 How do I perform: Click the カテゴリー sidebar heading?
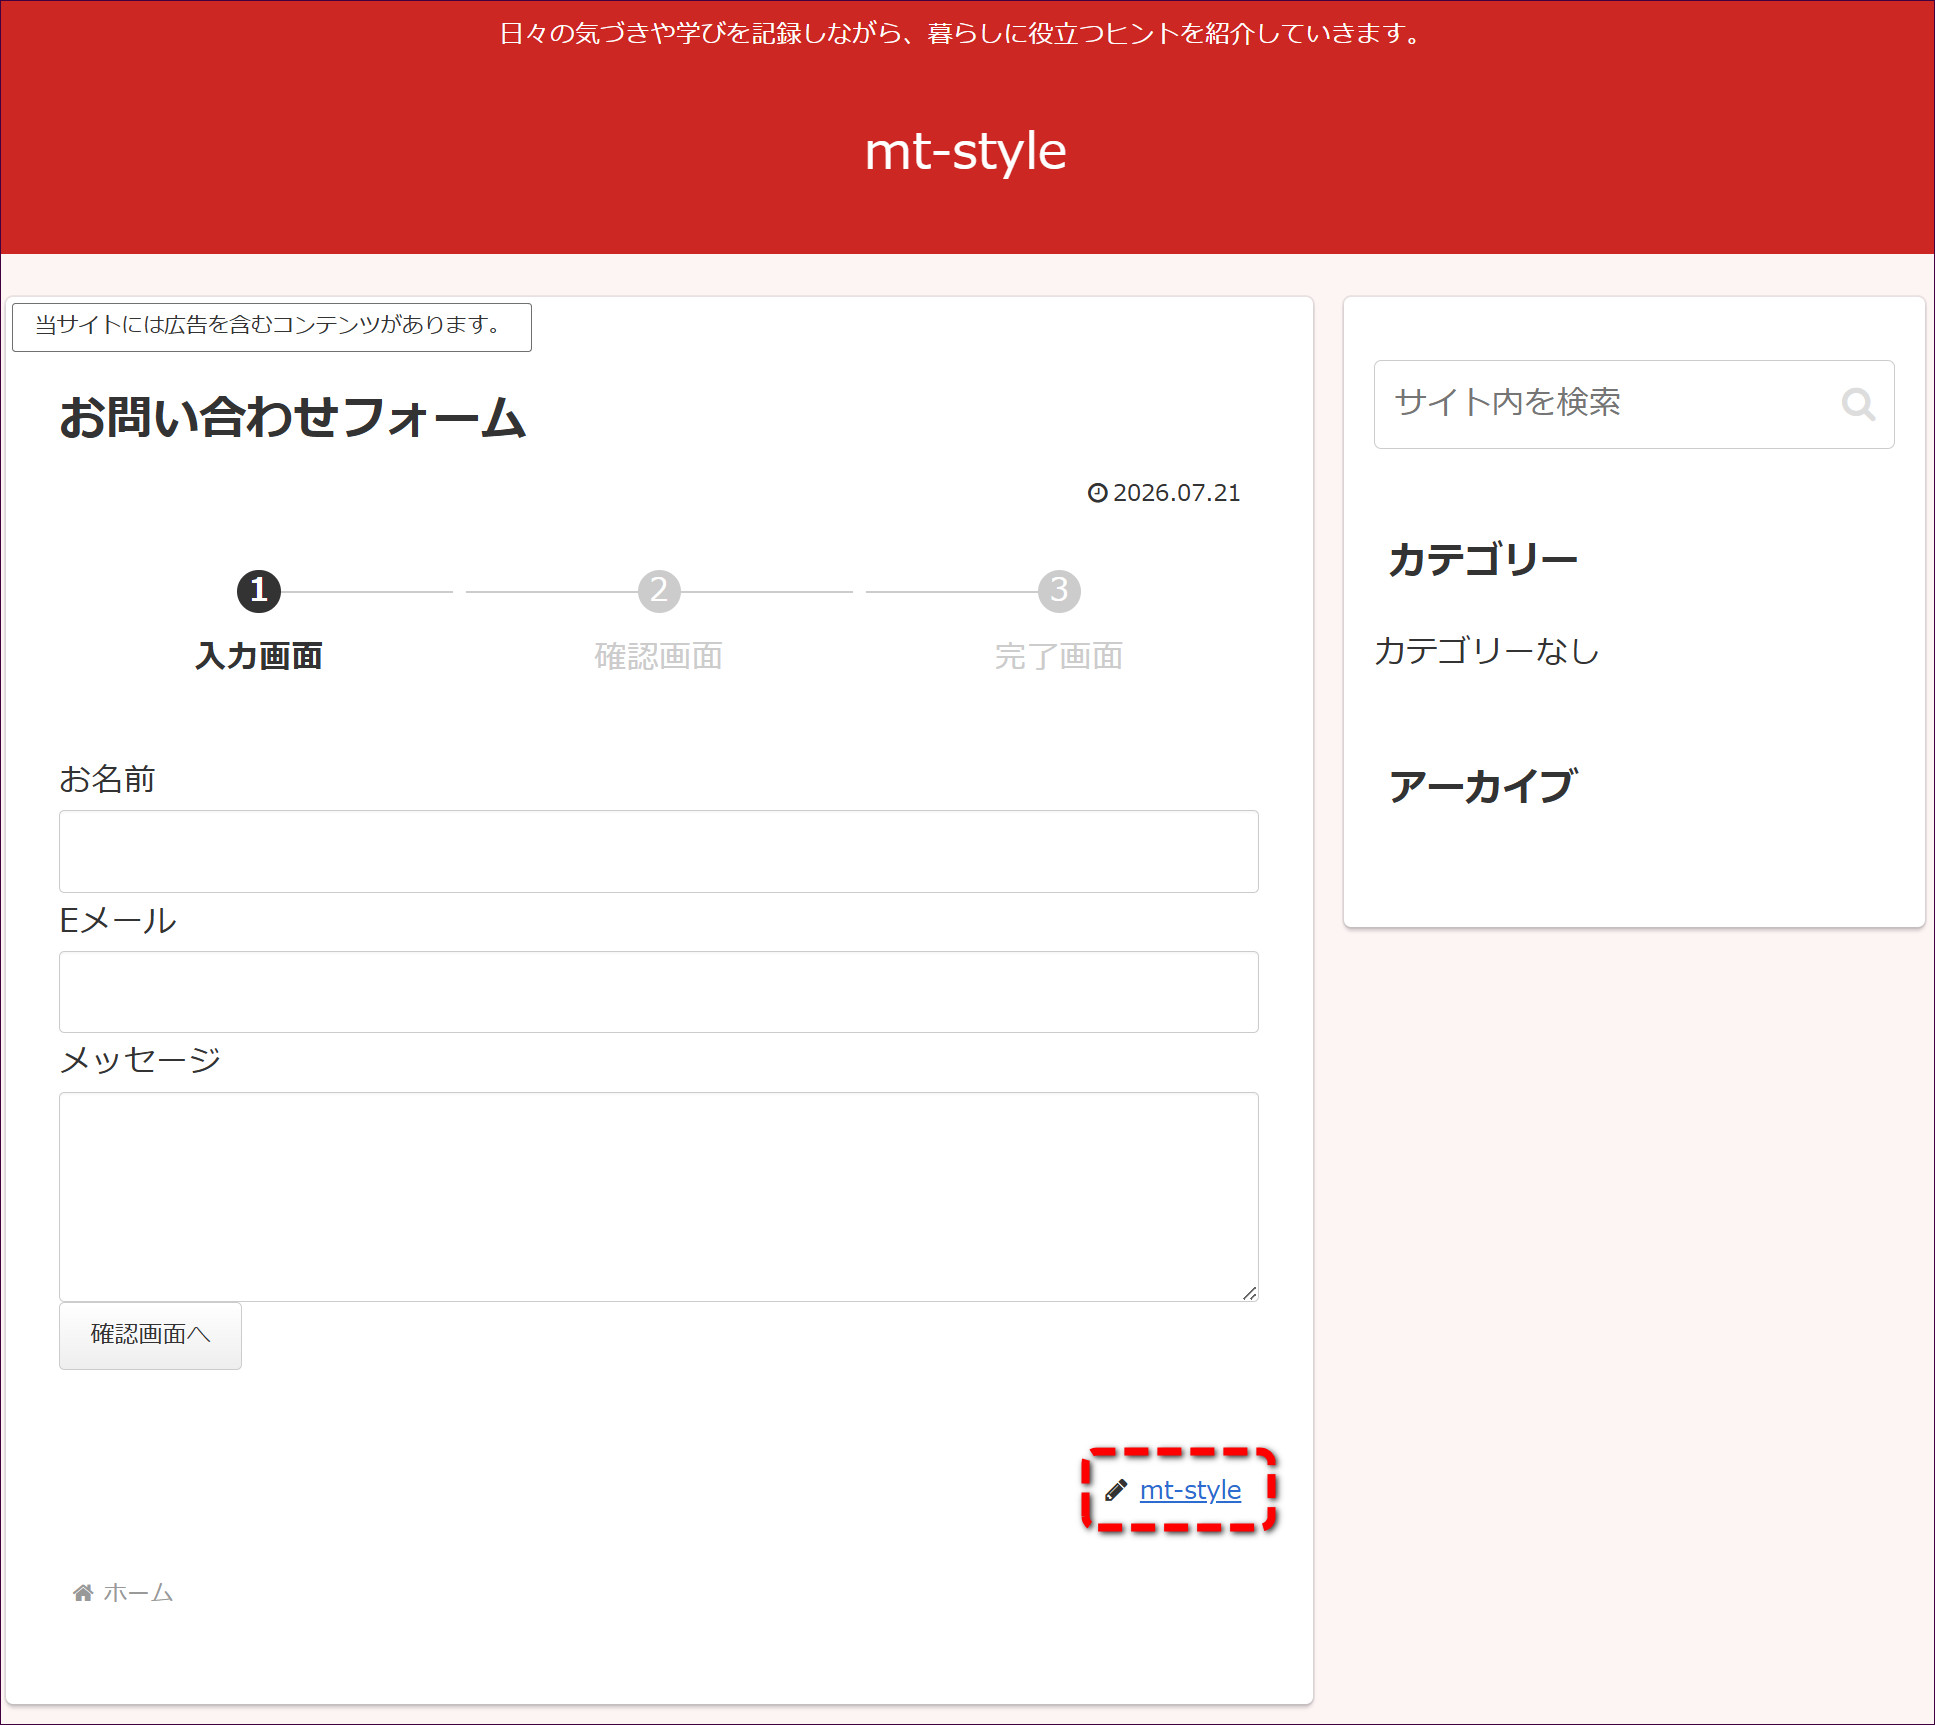coord(1483,559)
